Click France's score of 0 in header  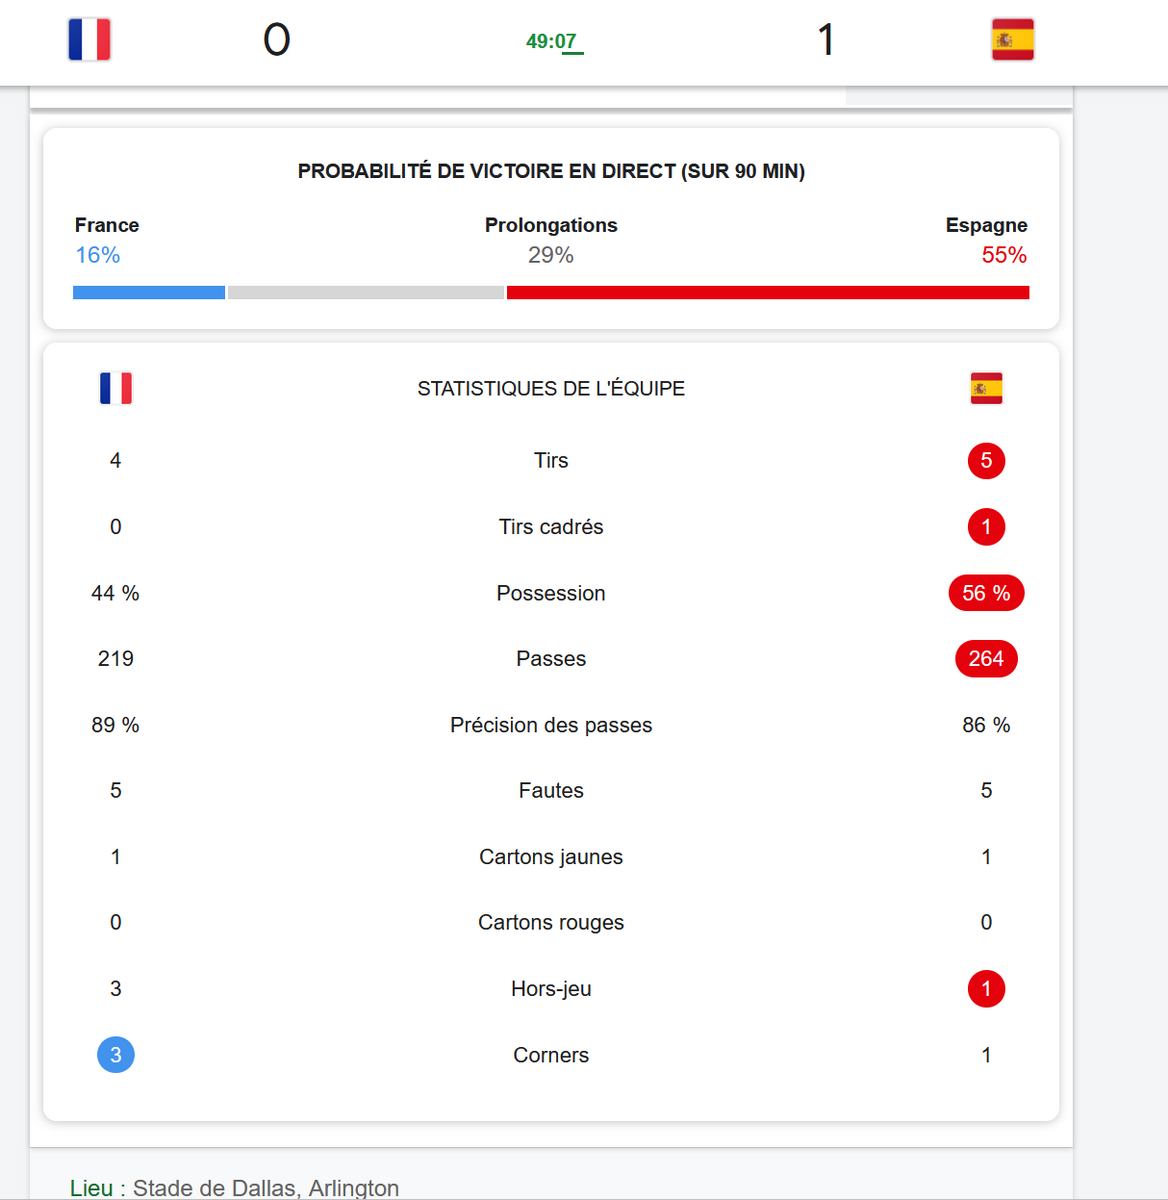(277, 40)
